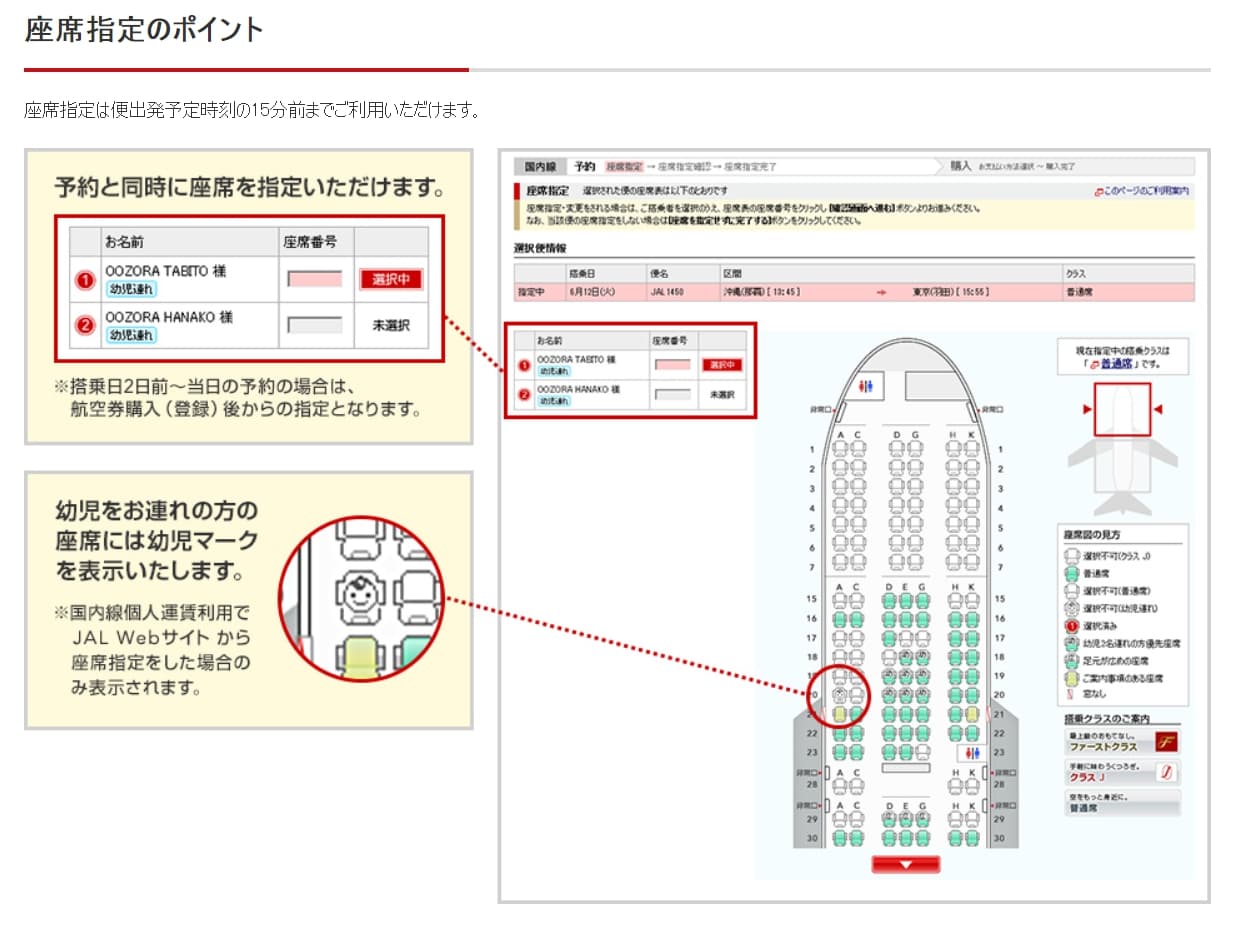This screenshot has height=925, width=1238.
Task: Open the 普通席 banner under 搭乗クラスのご案内
Action: pyautogui.click(x=1123, y=802)
